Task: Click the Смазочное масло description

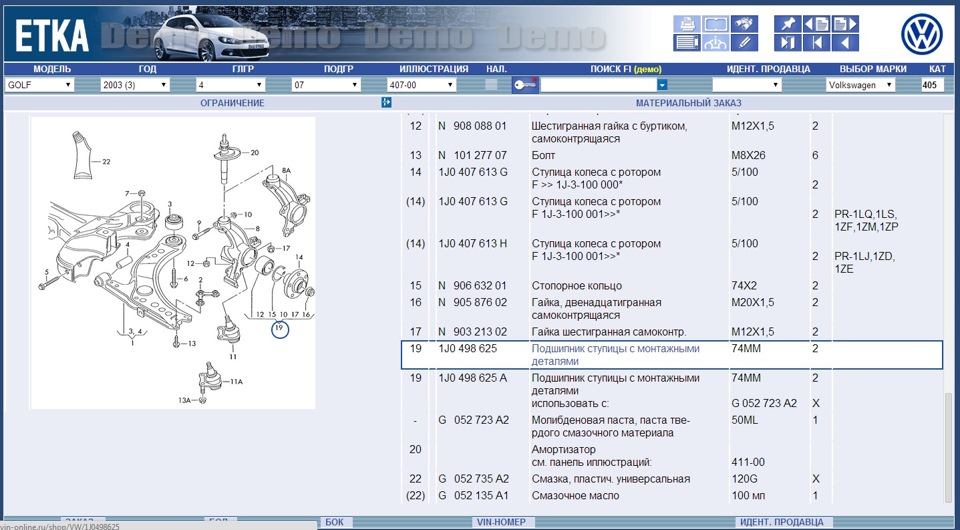Action: coord(576,496)
